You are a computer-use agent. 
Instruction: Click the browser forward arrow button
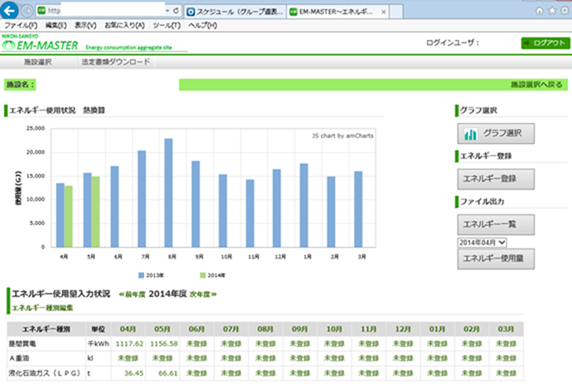point(27,11)
